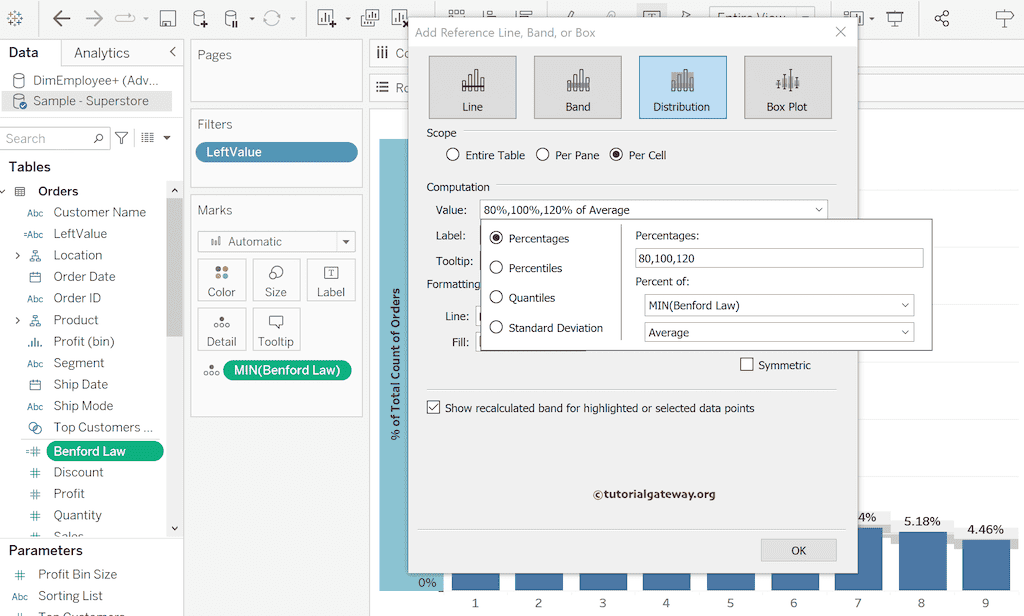Viewport: 1024px width, 616px height.
Task: Open the Value computation dropdown
Action: click(x=819, y=210)
